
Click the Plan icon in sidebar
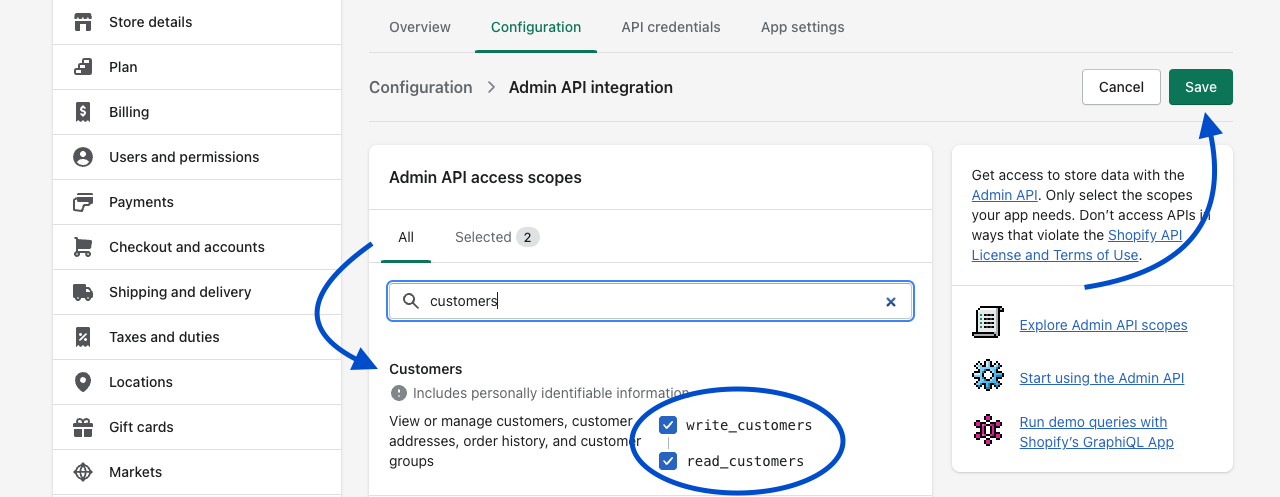pos(83,67)
